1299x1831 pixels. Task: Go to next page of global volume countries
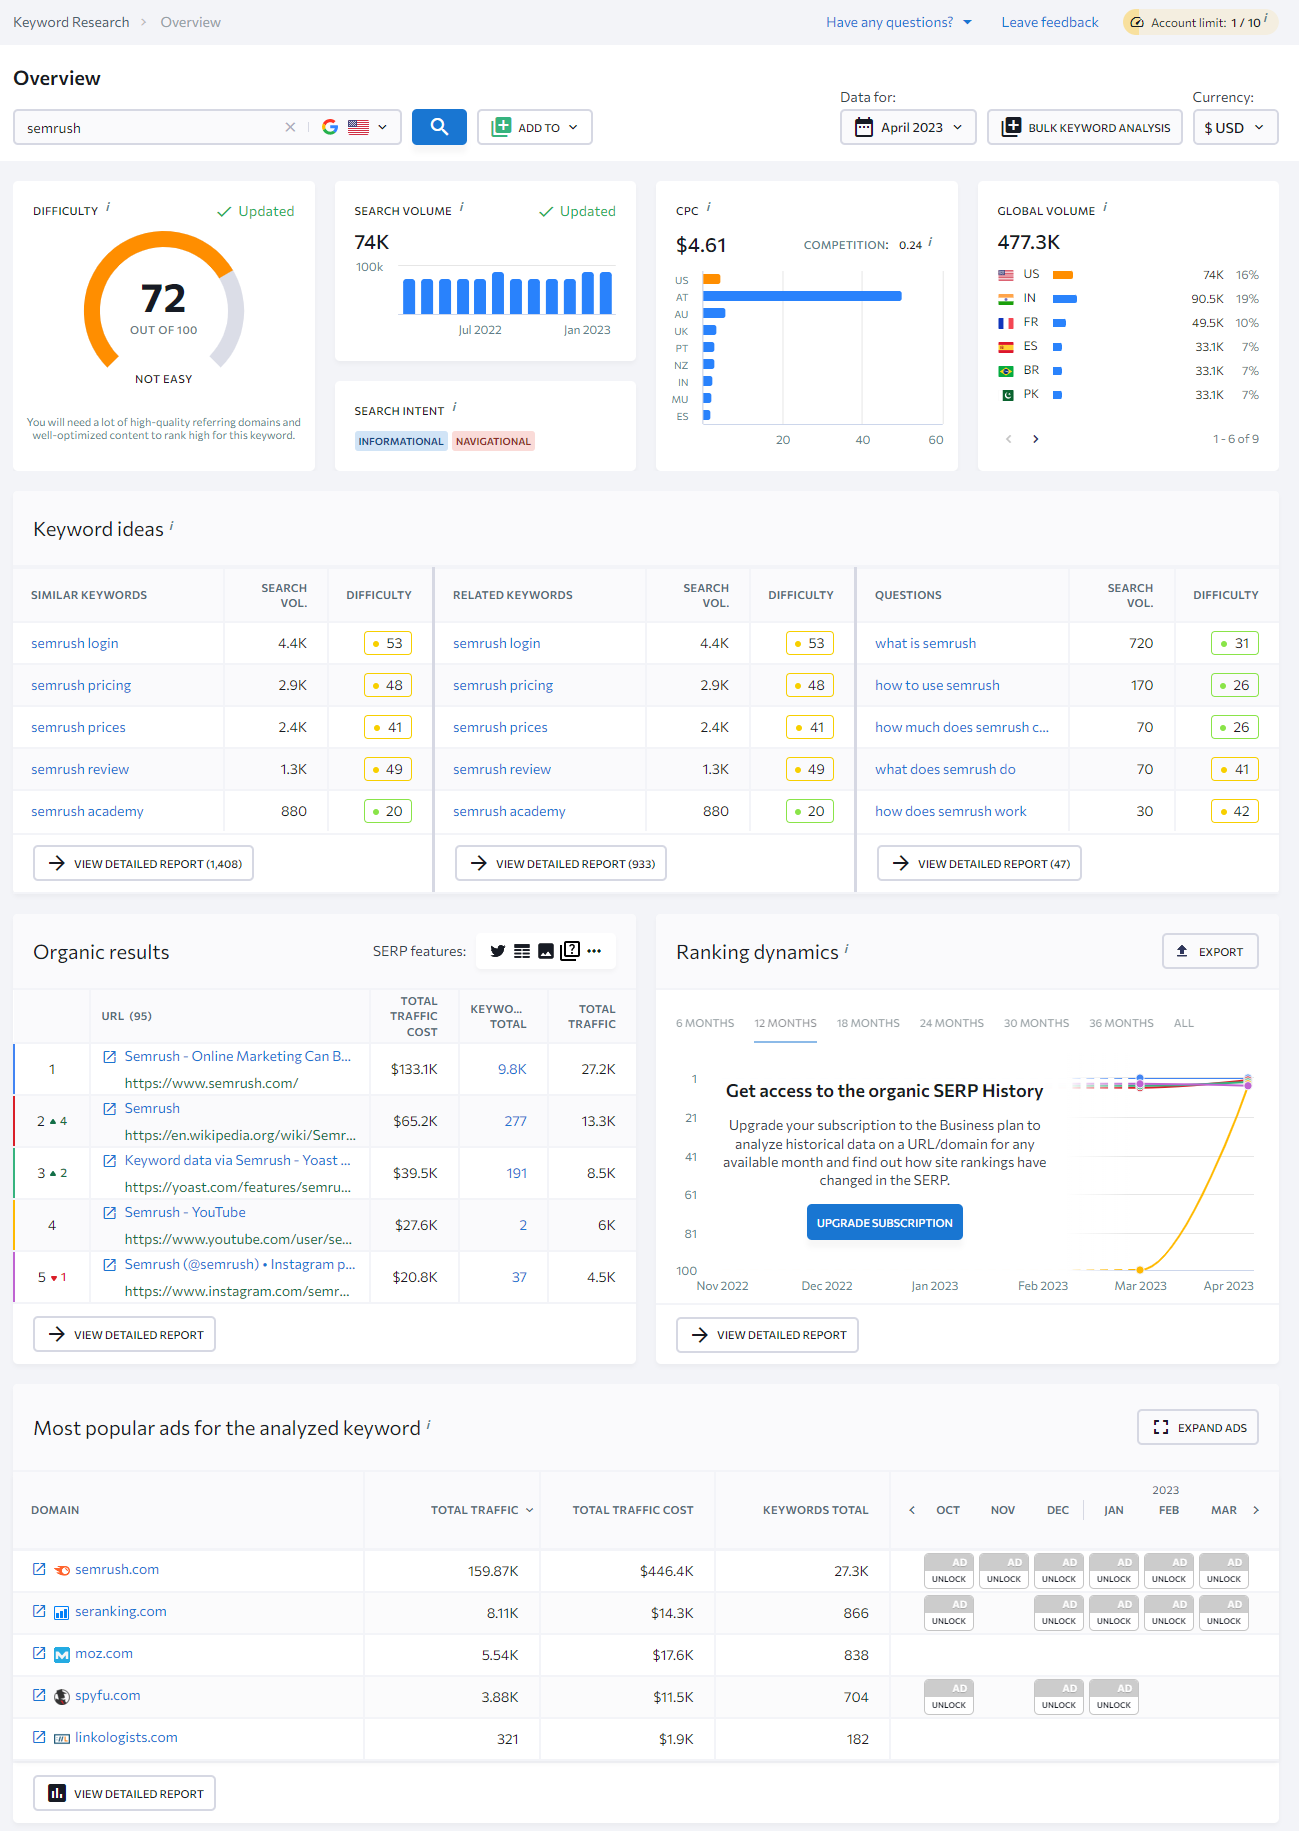point(1035,439)
